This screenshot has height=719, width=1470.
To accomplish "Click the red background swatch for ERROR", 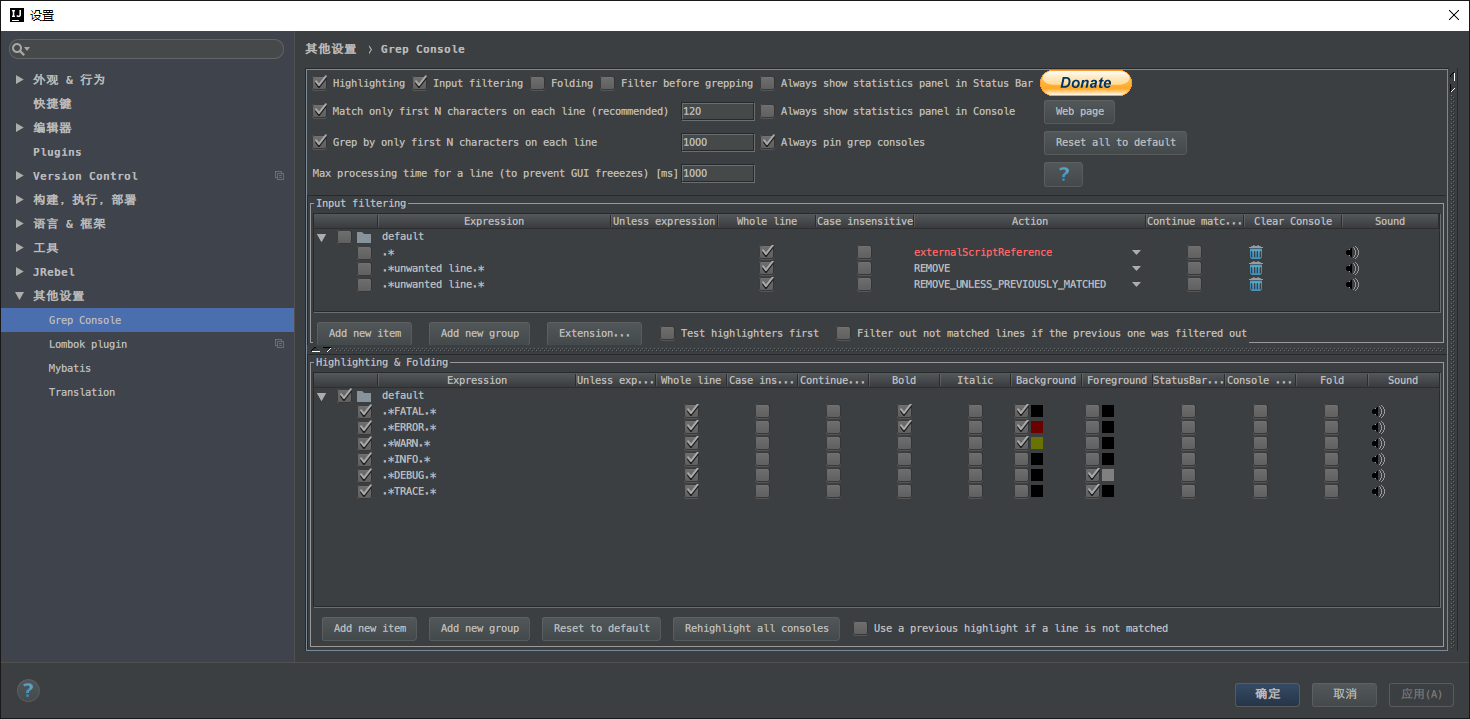I will [x=1037, y=427].
